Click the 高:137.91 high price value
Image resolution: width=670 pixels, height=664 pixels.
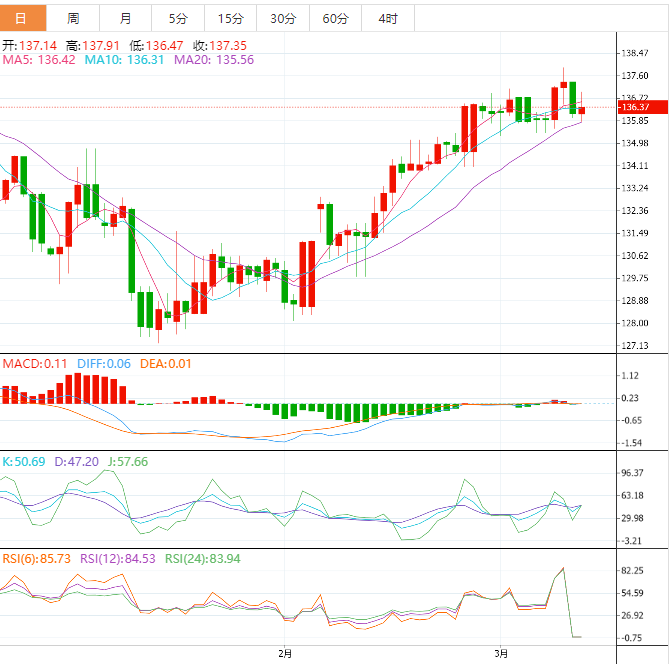click(x=93, y=46)
